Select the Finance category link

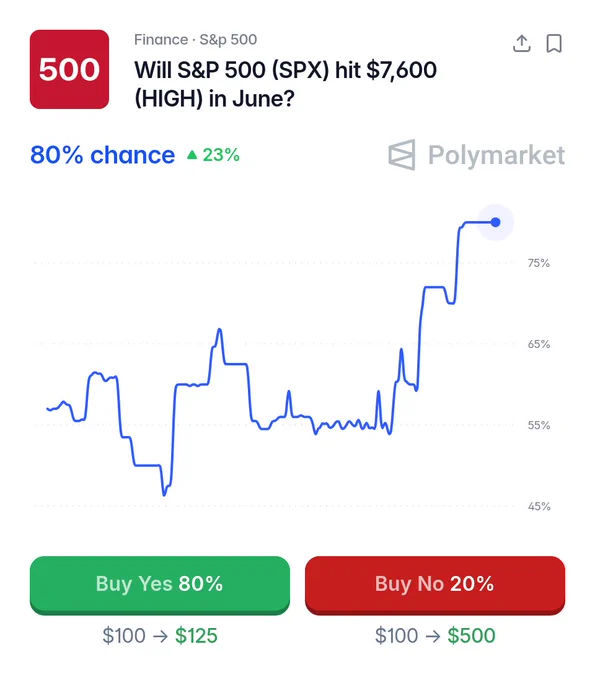161,39
